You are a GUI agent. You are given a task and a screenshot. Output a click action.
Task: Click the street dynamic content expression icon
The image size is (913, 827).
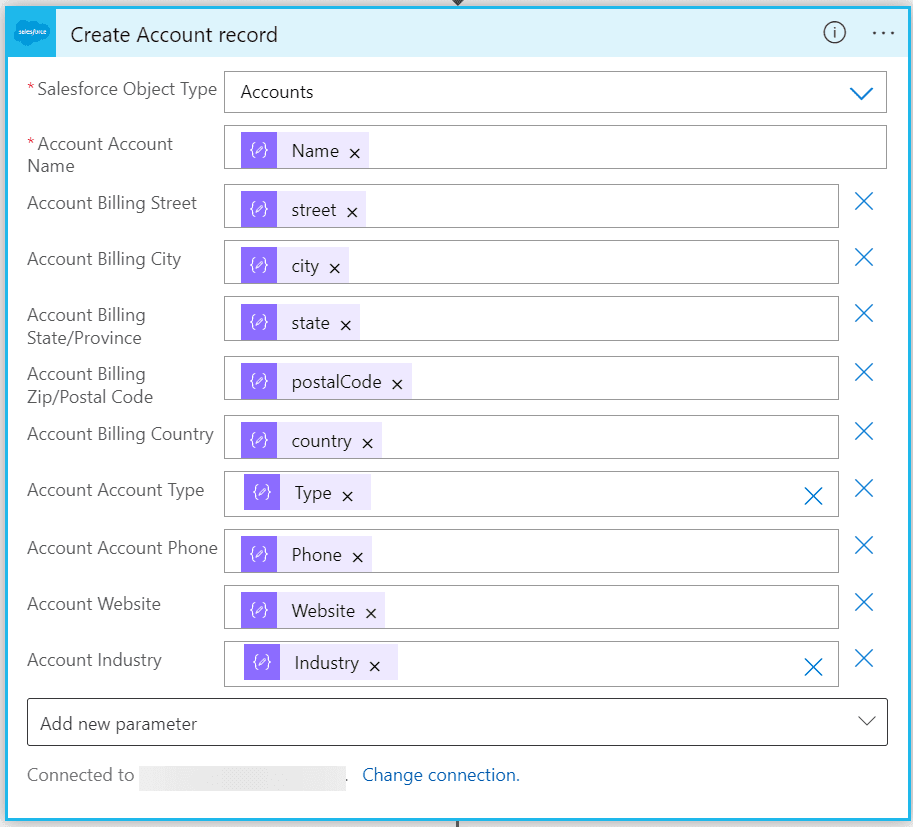259,209
